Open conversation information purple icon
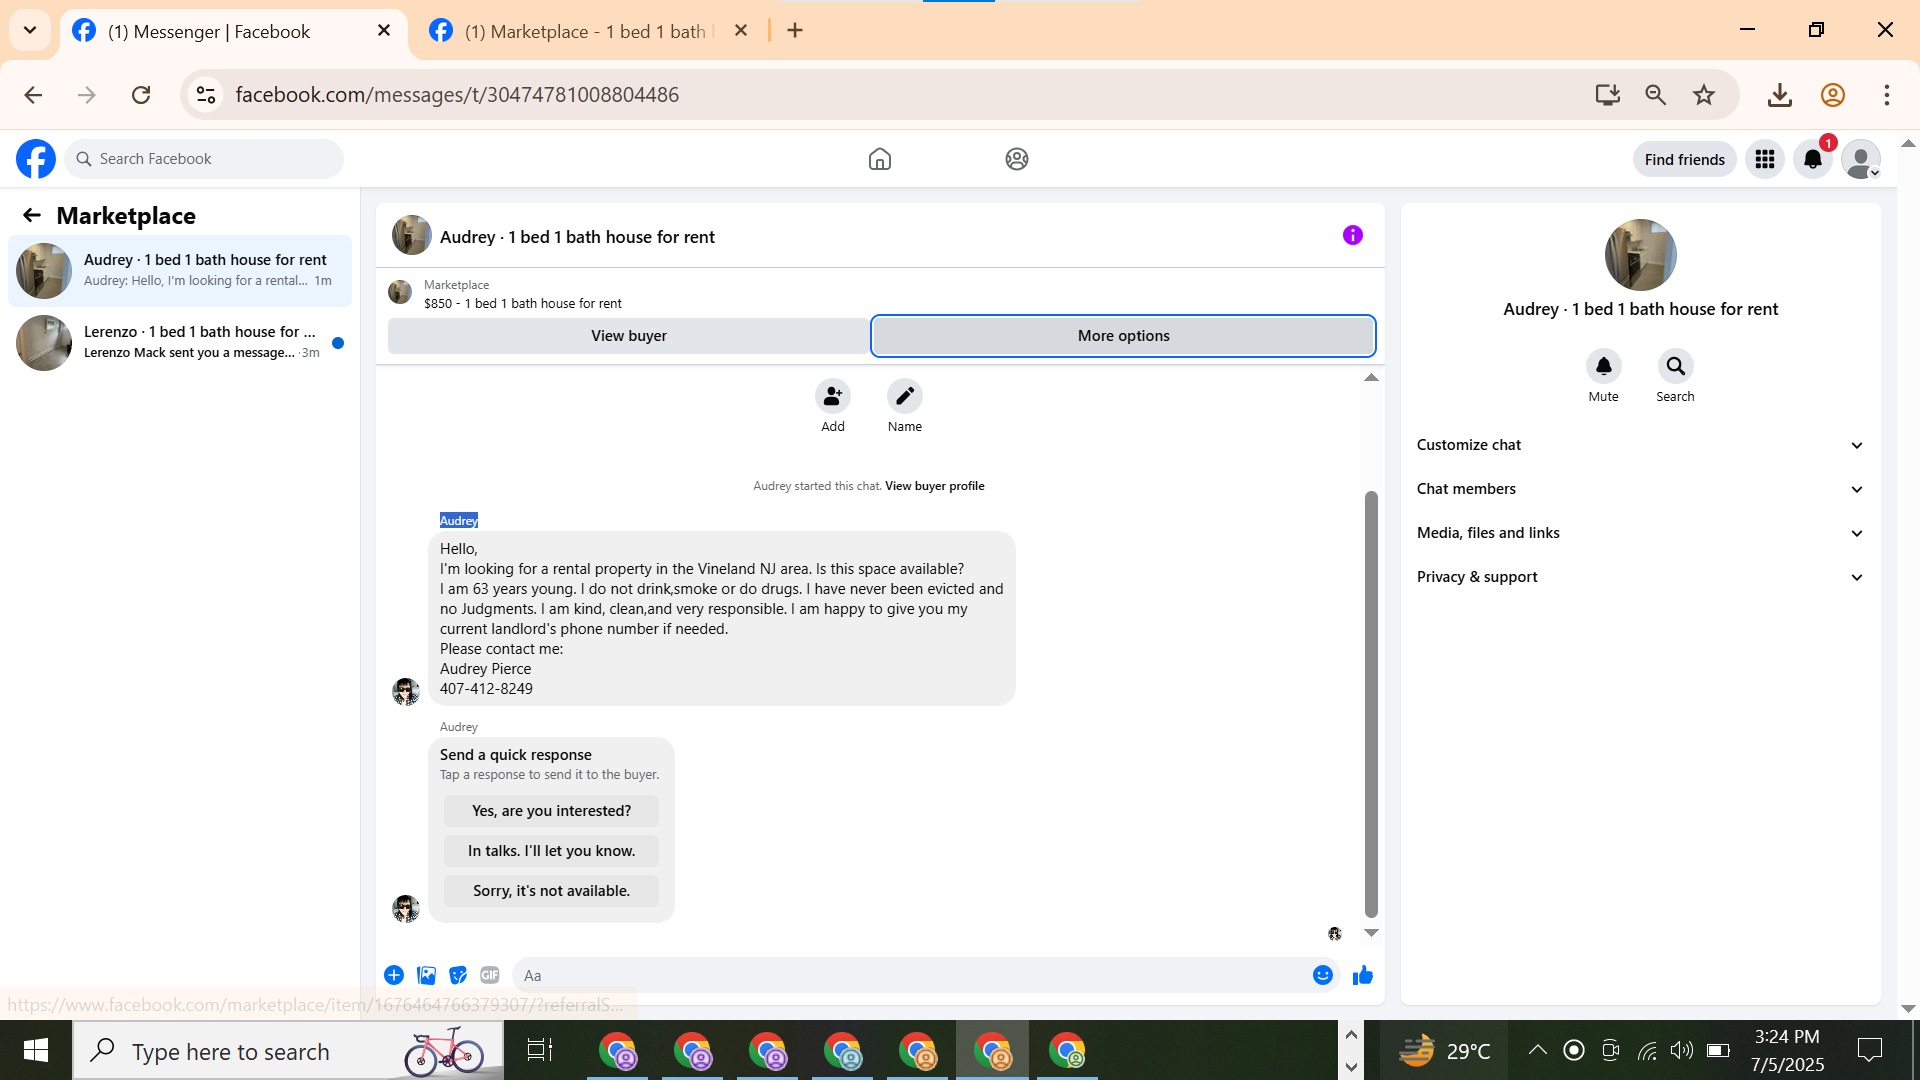1920x1080 pixels. tap(1352, 236)
